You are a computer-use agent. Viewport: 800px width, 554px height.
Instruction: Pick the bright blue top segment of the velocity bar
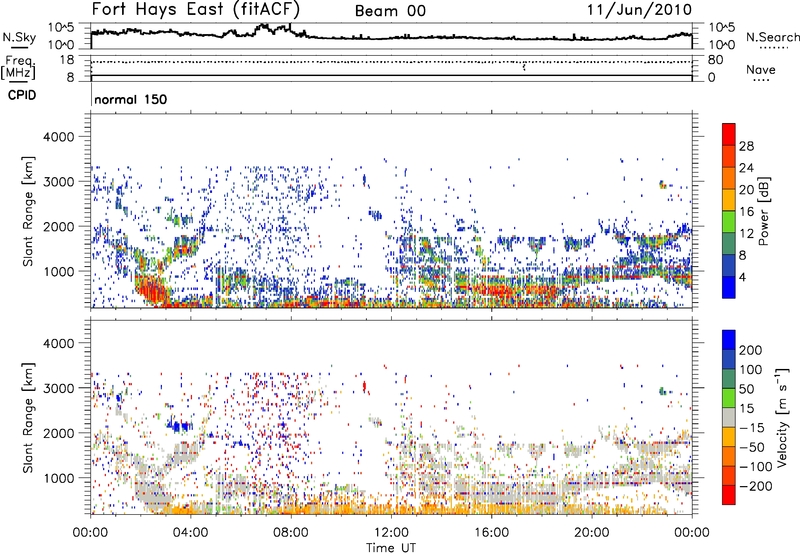[729, 340]
